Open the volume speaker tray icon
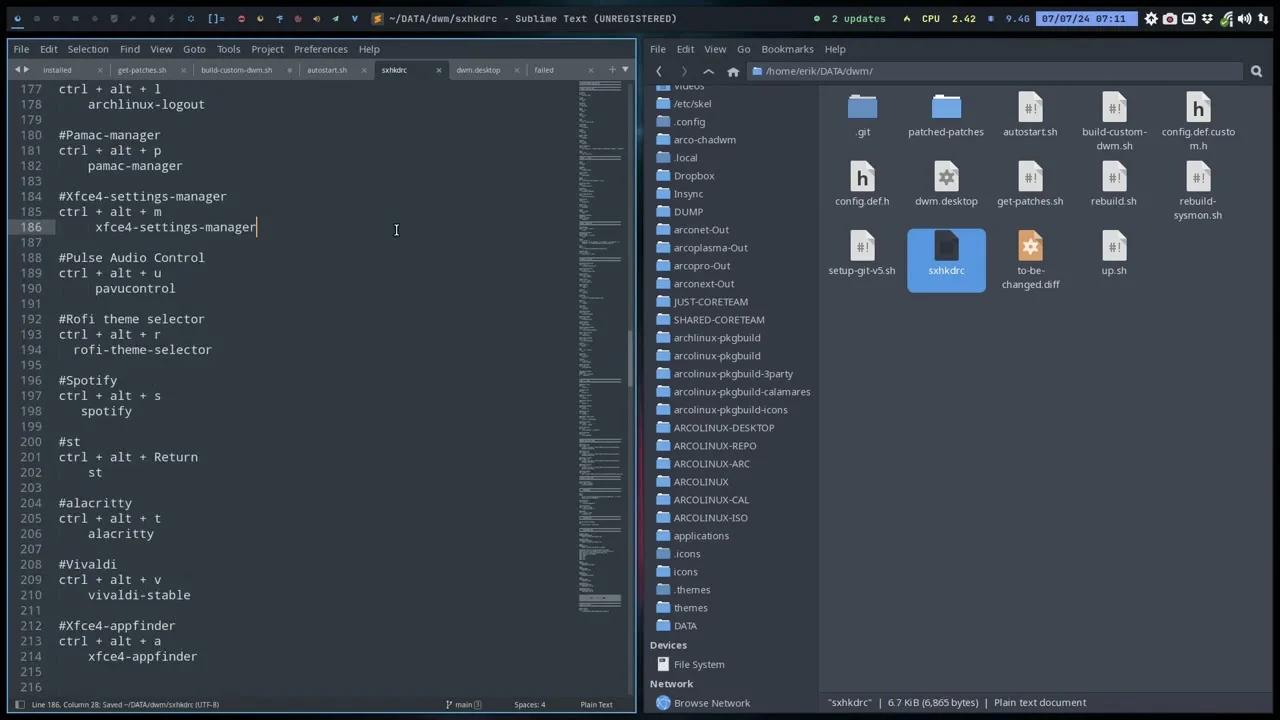The image size is (1280, 720). [x=1245, y=18]
